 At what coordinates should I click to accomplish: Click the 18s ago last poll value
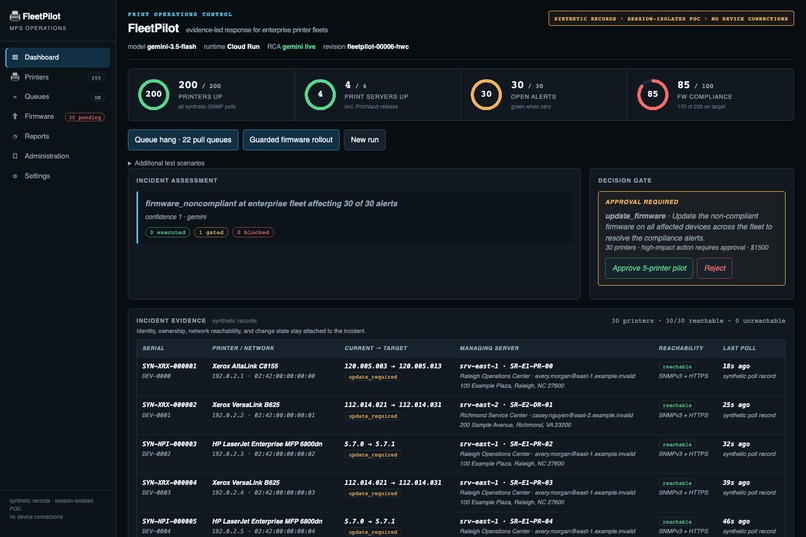point(736,366)
